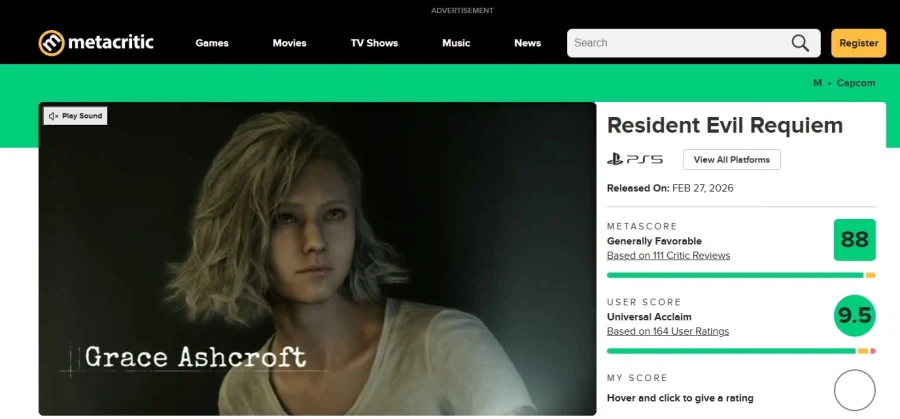Click the empty My Score circle
This screenshot has height=419, width=900.
coord(854,390)
